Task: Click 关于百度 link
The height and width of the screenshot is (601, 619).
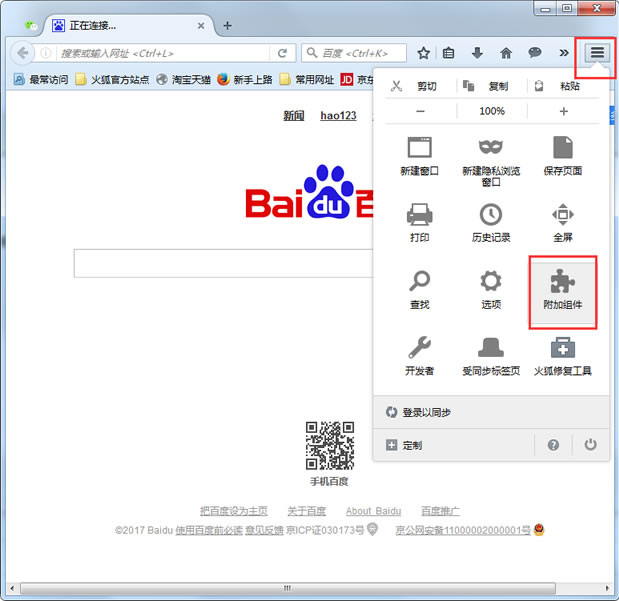Action: click(x=307, y=511)
